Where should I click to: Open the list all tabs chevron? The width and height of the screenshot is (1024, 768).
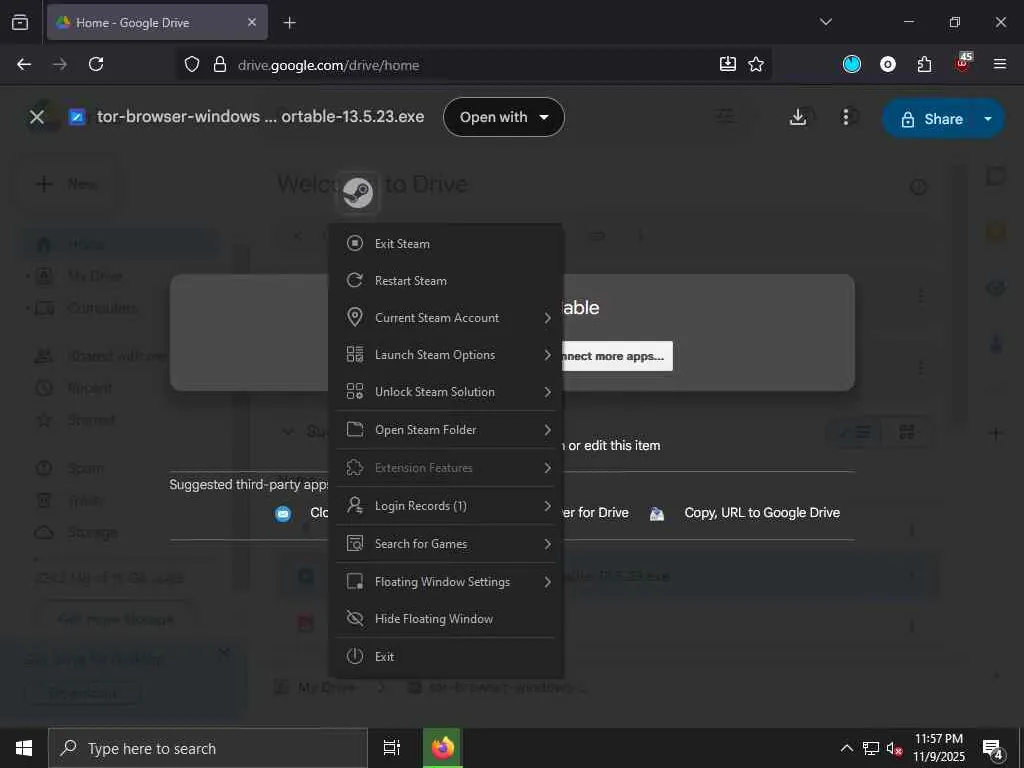pyautogui.click(x=825, y=22)
